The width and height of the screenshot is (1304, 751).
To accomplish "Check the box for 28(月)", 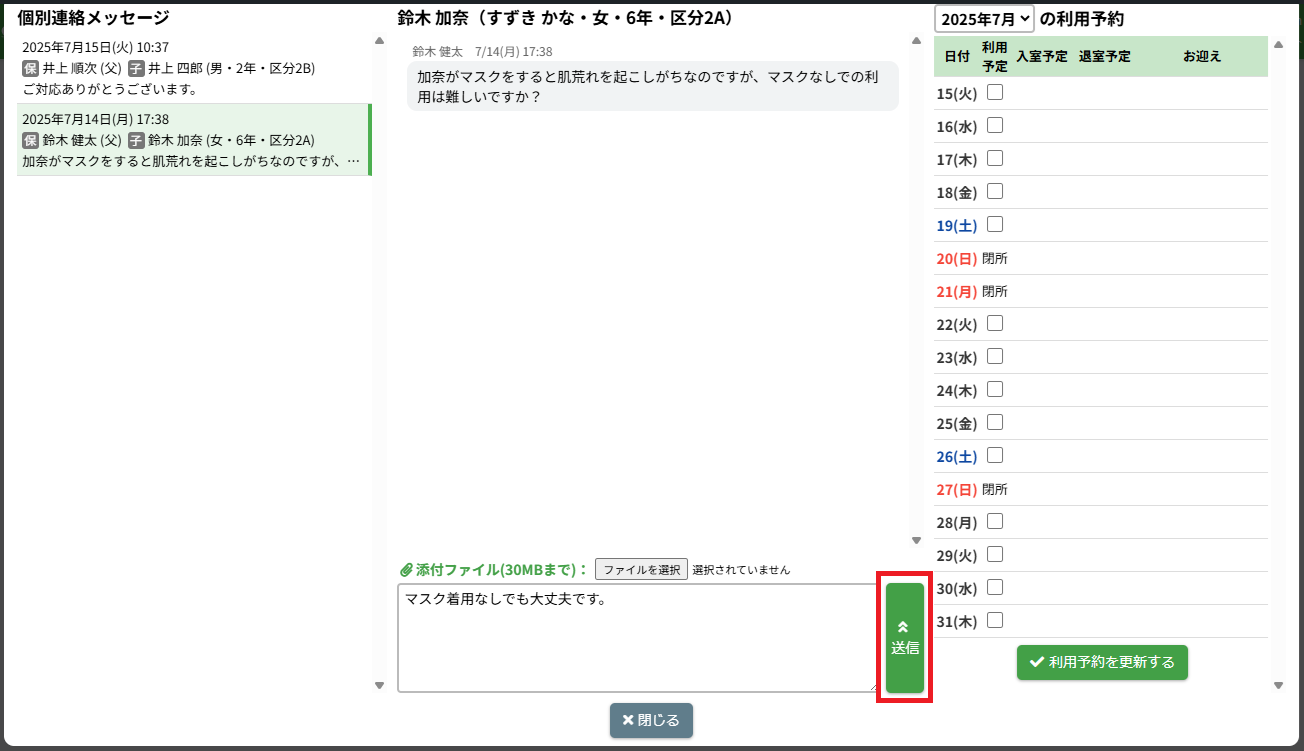I will (x=995, y=522).
